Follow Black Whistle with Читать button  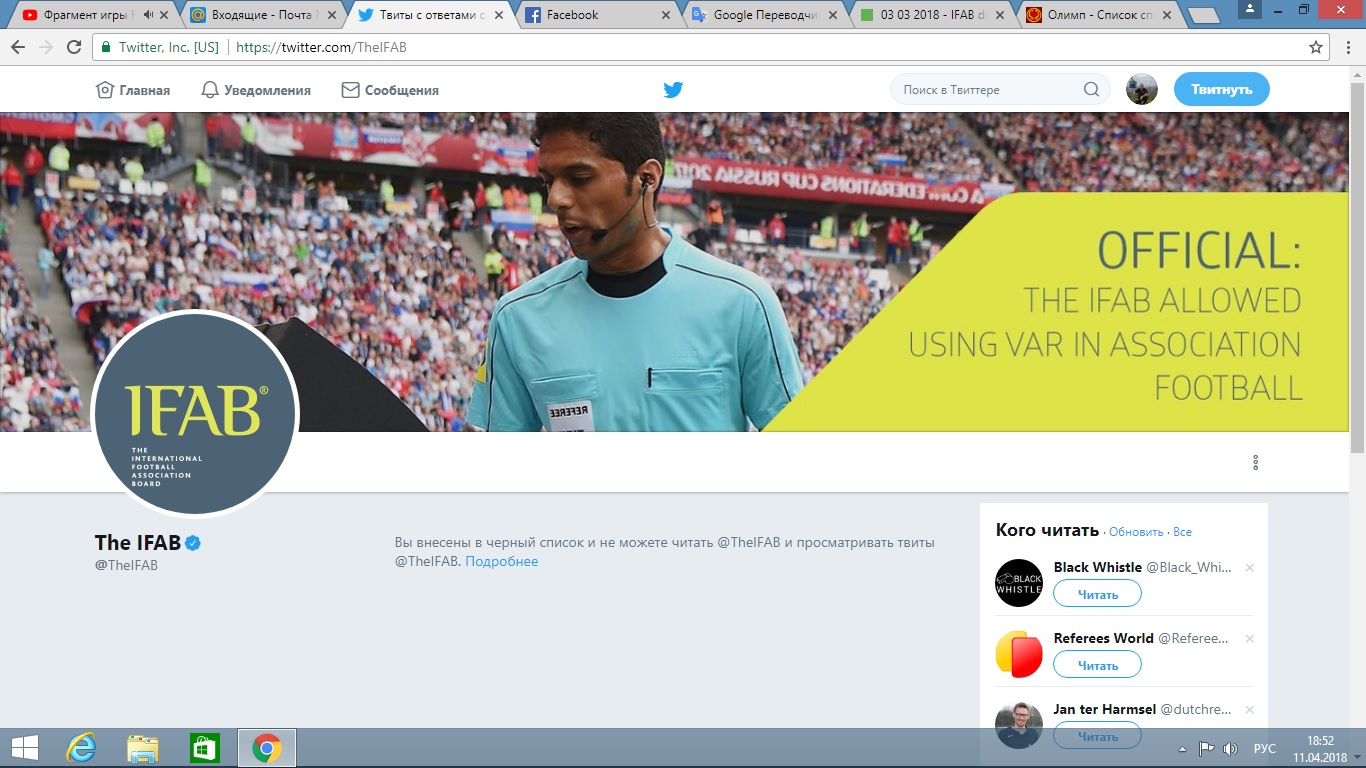(1097, 594)
